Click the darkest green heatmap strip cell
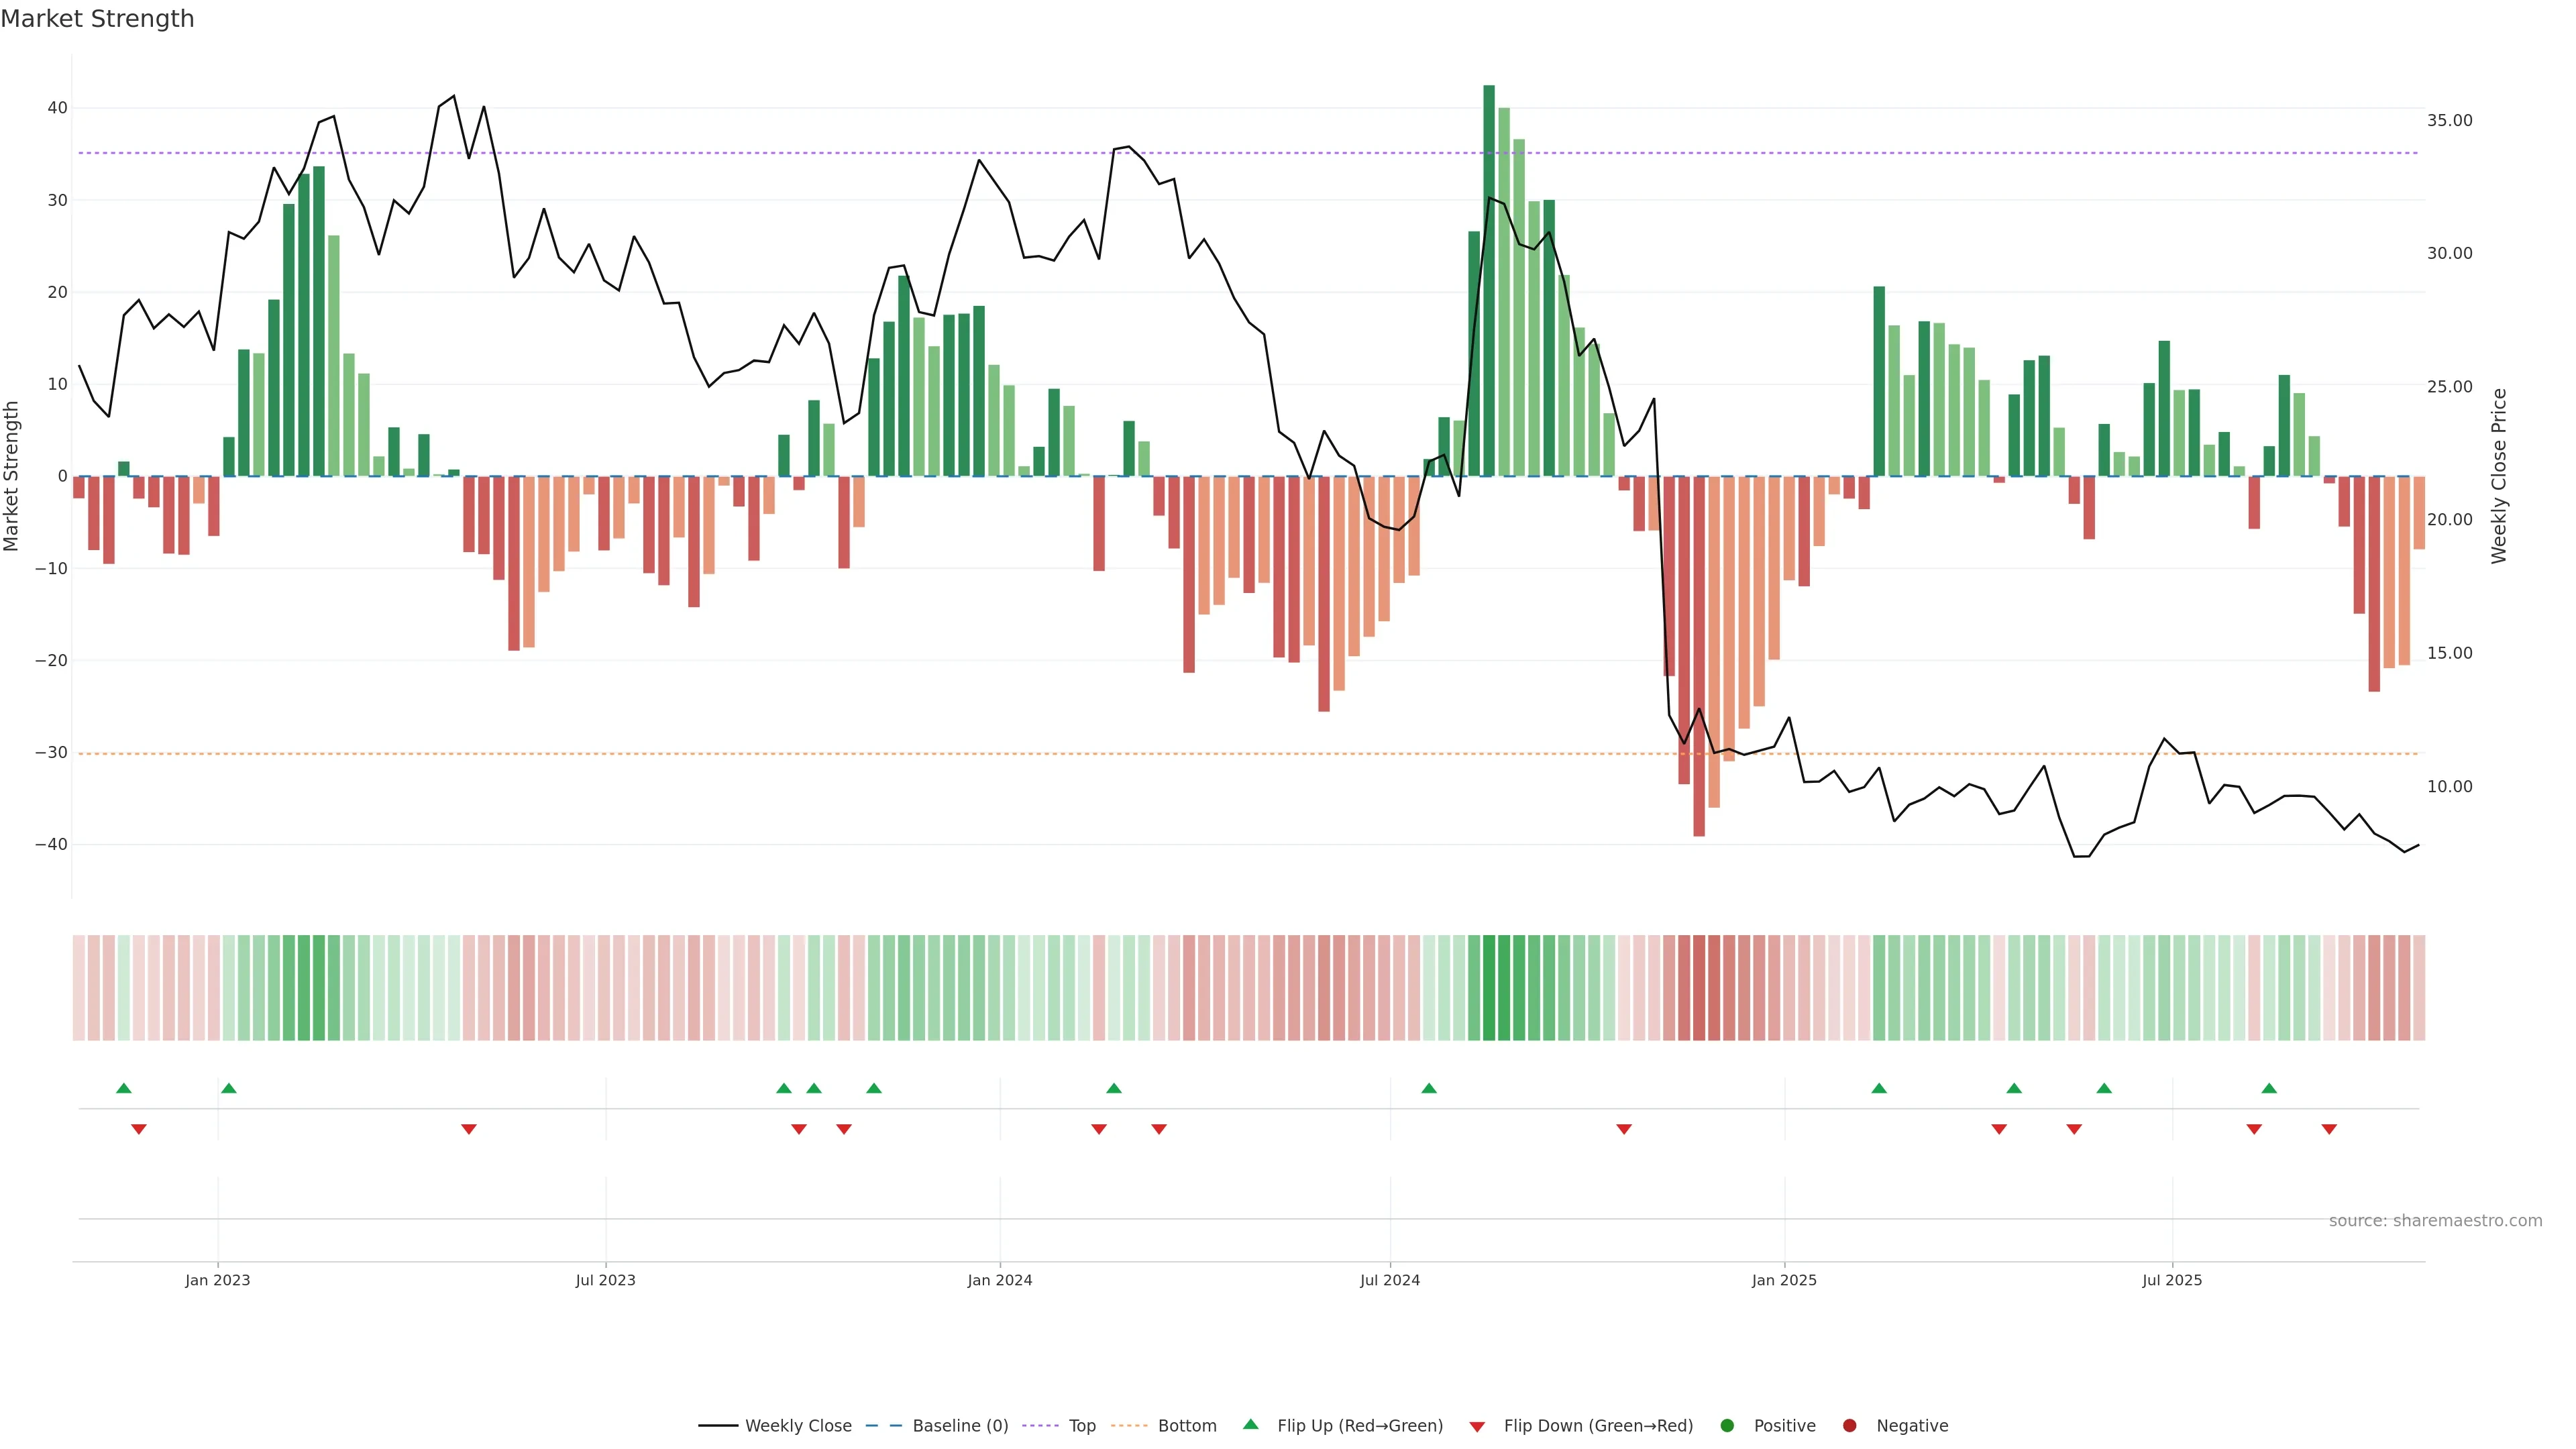Image resolution: width=2576 pixels, height=1449 pixels. [1489, 988]
